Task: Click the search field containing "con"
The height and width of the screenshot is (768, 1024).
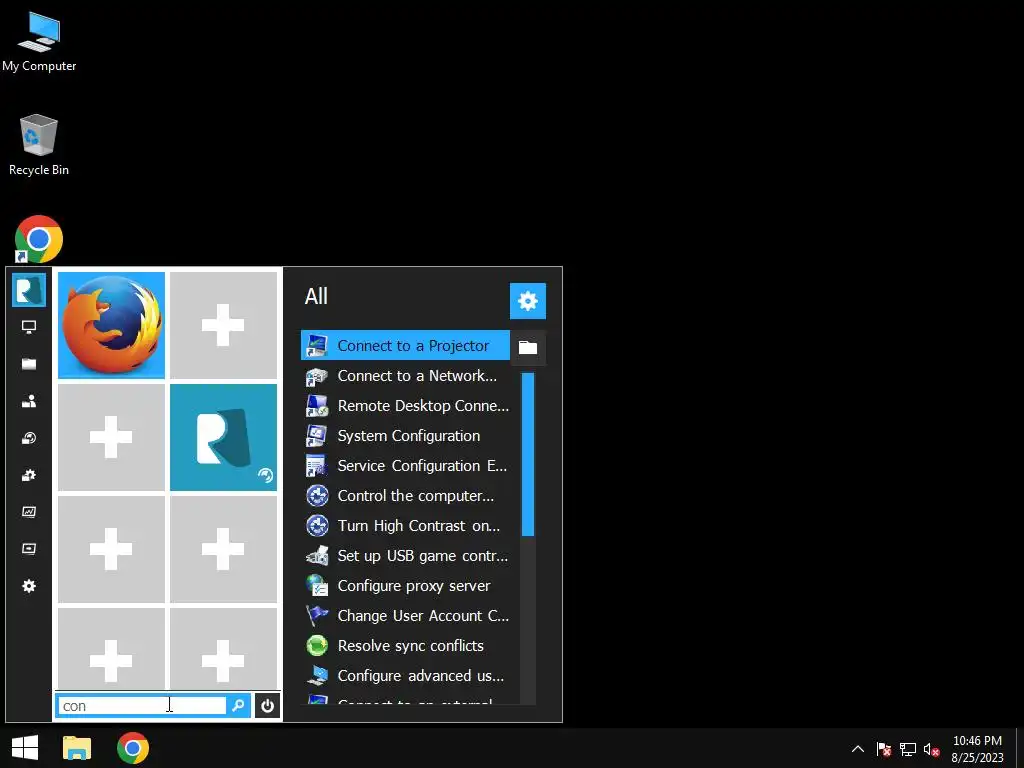Action: 142,705
